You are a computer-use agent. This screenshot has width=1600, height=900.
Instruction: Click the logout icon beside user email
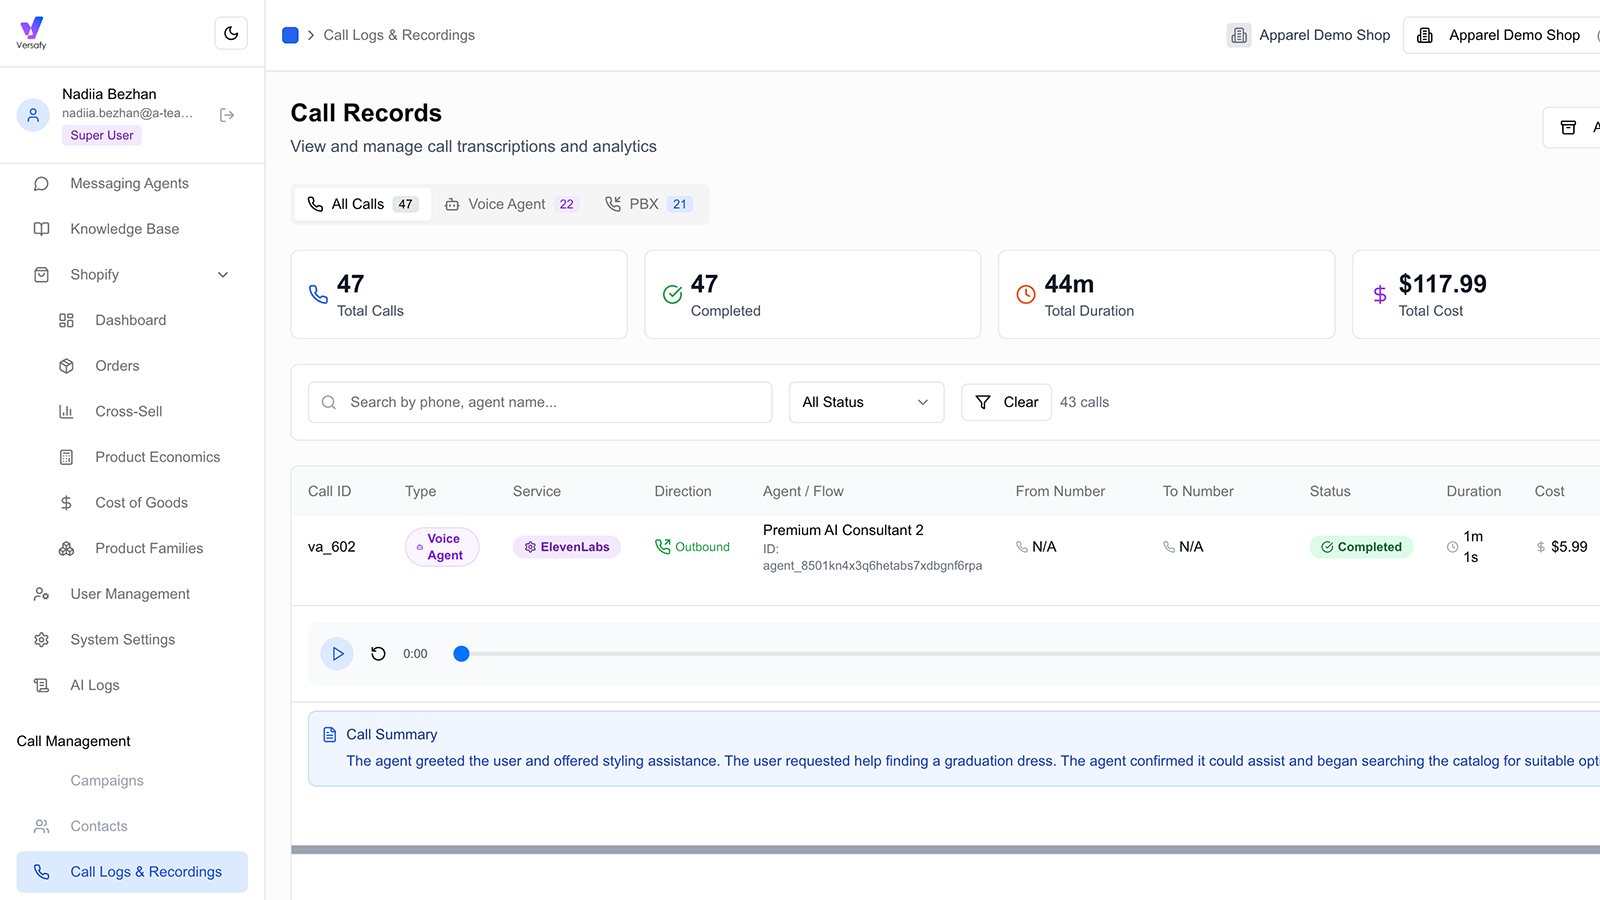(227, 115)
